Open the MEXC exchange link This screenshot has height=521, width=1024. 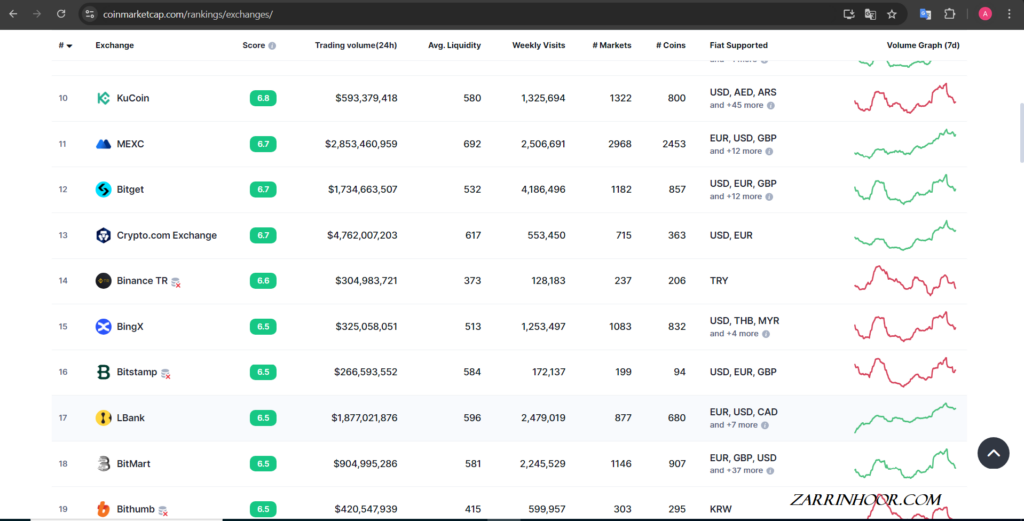coord(130,144)
